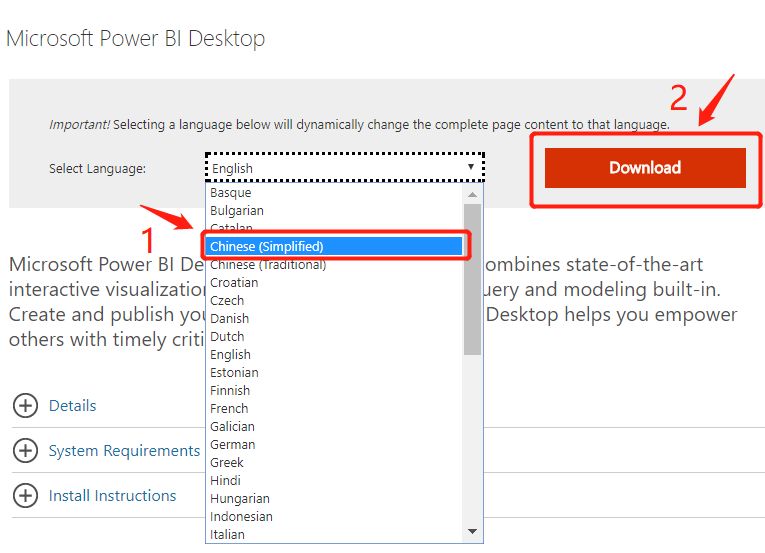Click the red Download button
This screenshot has height=553, width=765.
[x=645, y=168]
